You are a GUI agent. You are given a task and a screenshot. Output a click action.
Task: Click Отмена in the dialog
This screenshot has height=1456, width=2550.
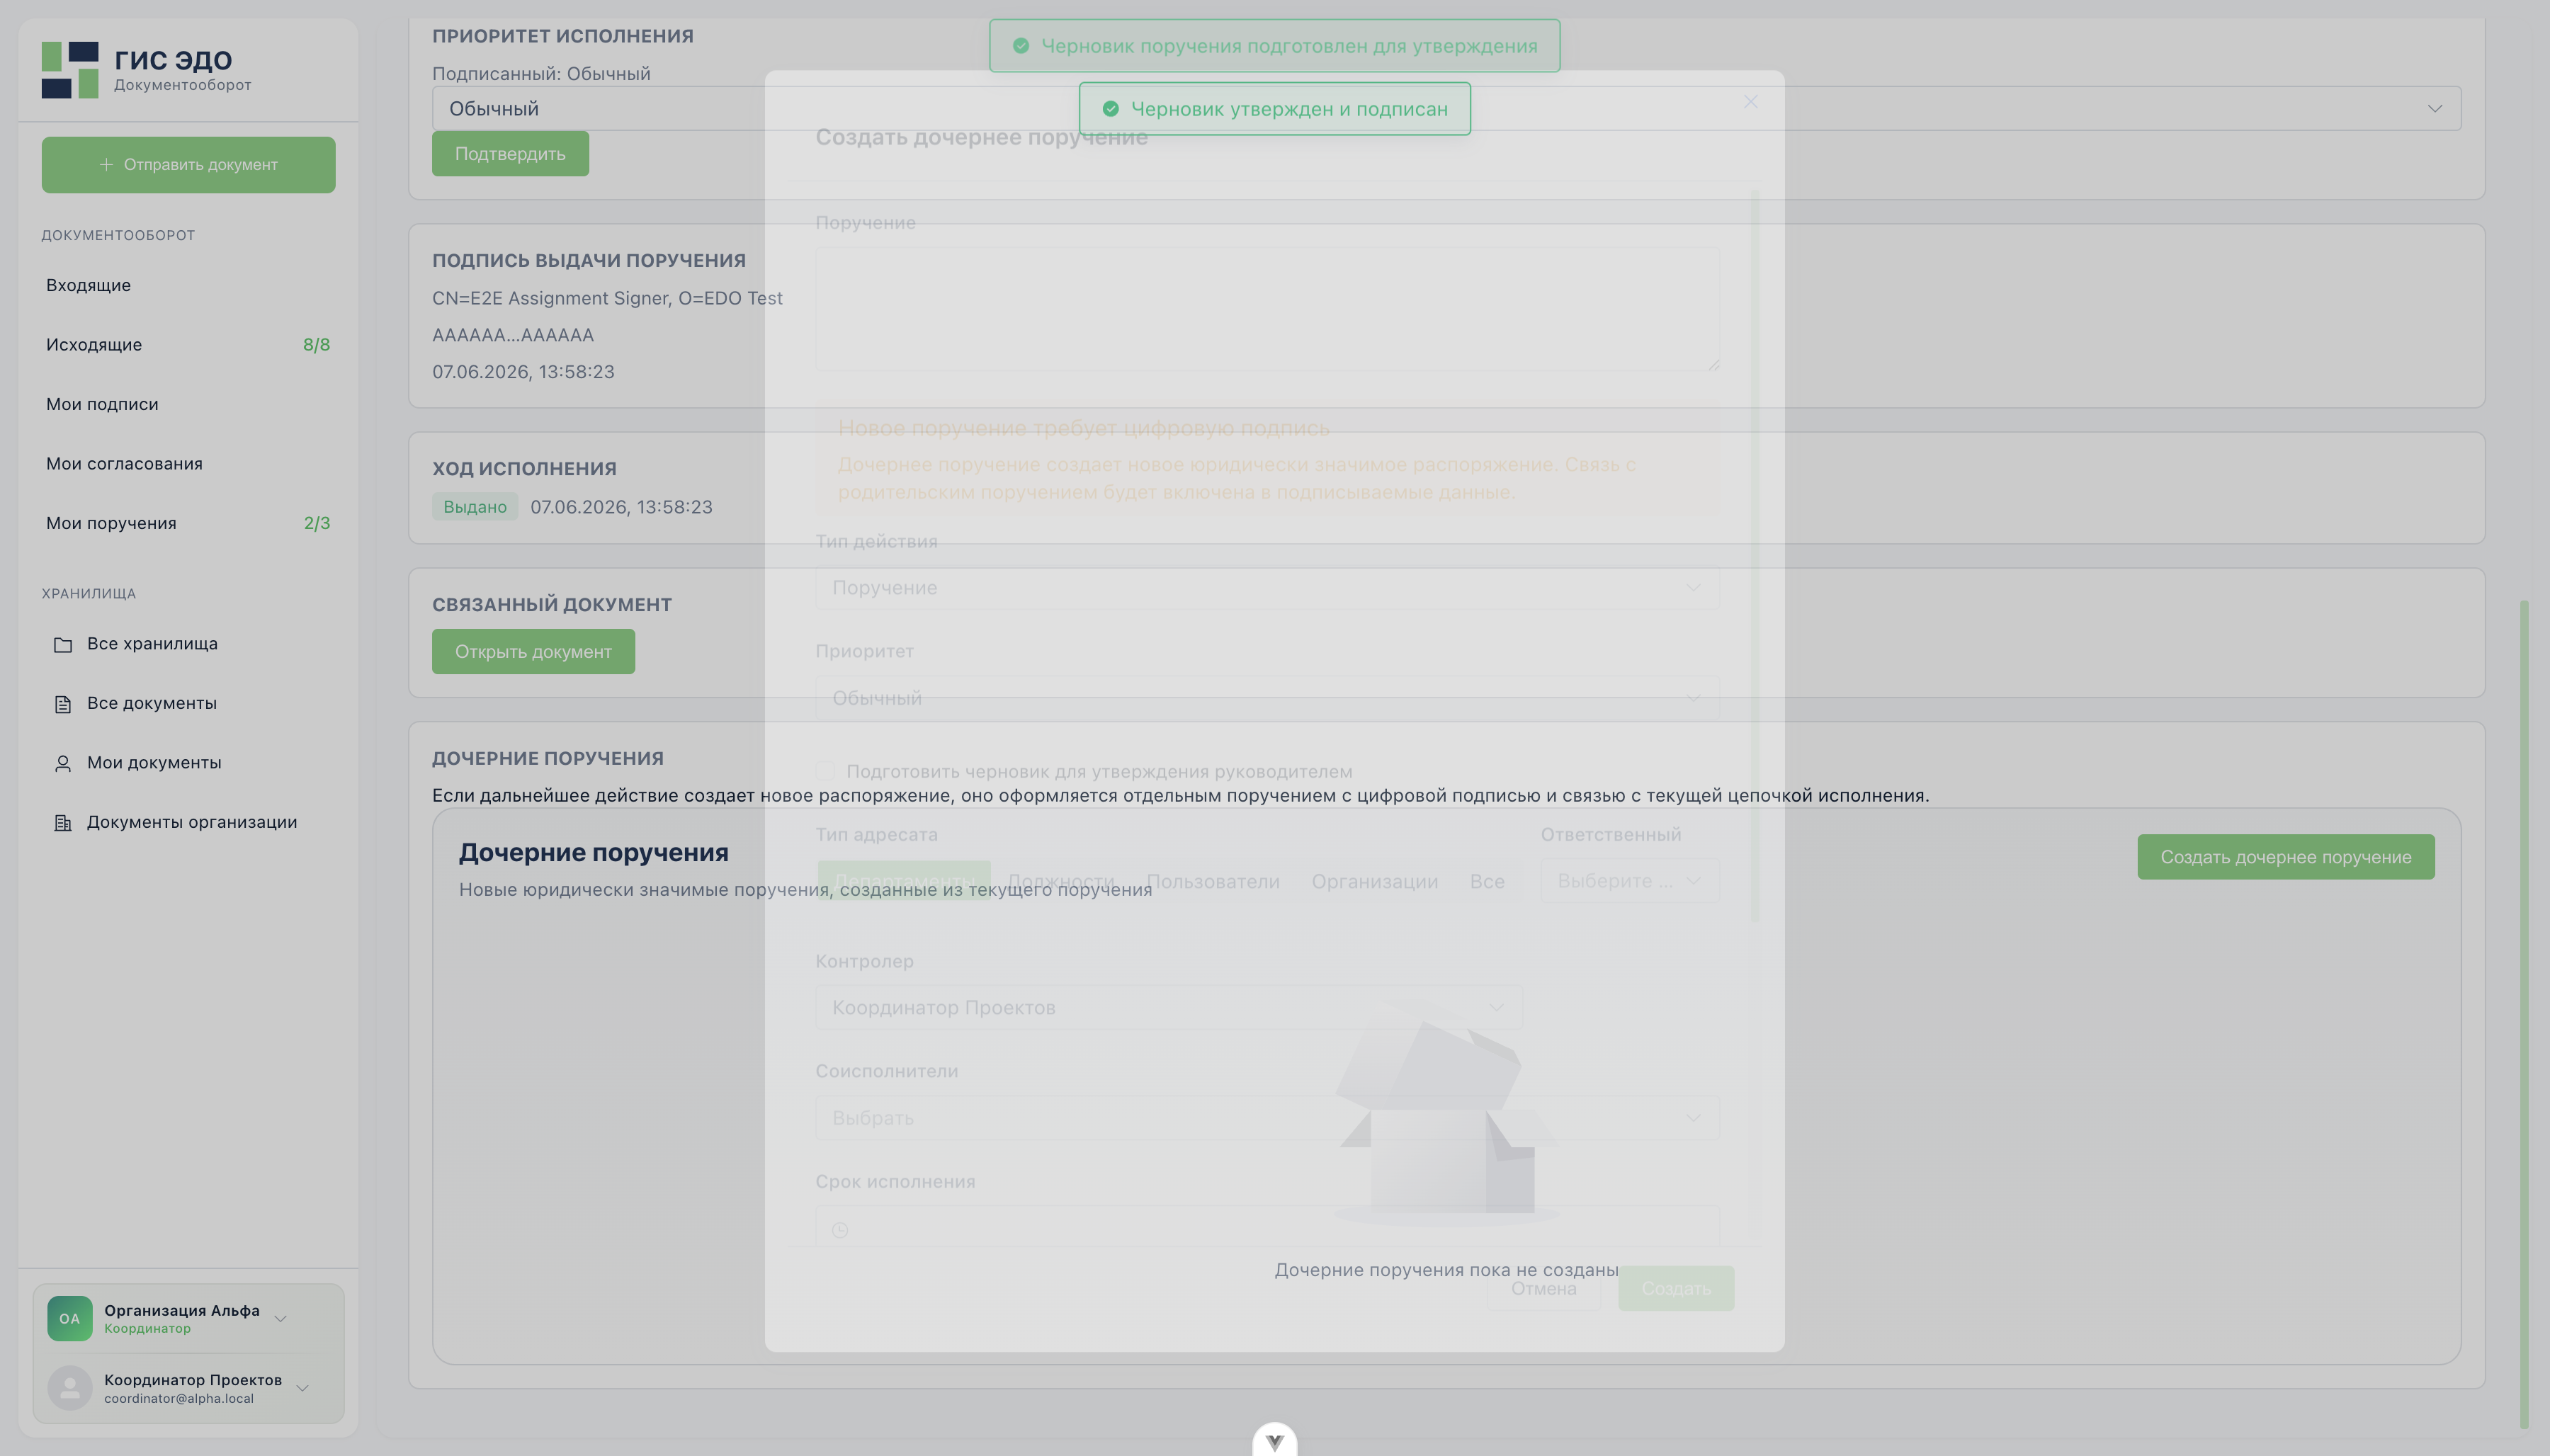point(1543,1288)
